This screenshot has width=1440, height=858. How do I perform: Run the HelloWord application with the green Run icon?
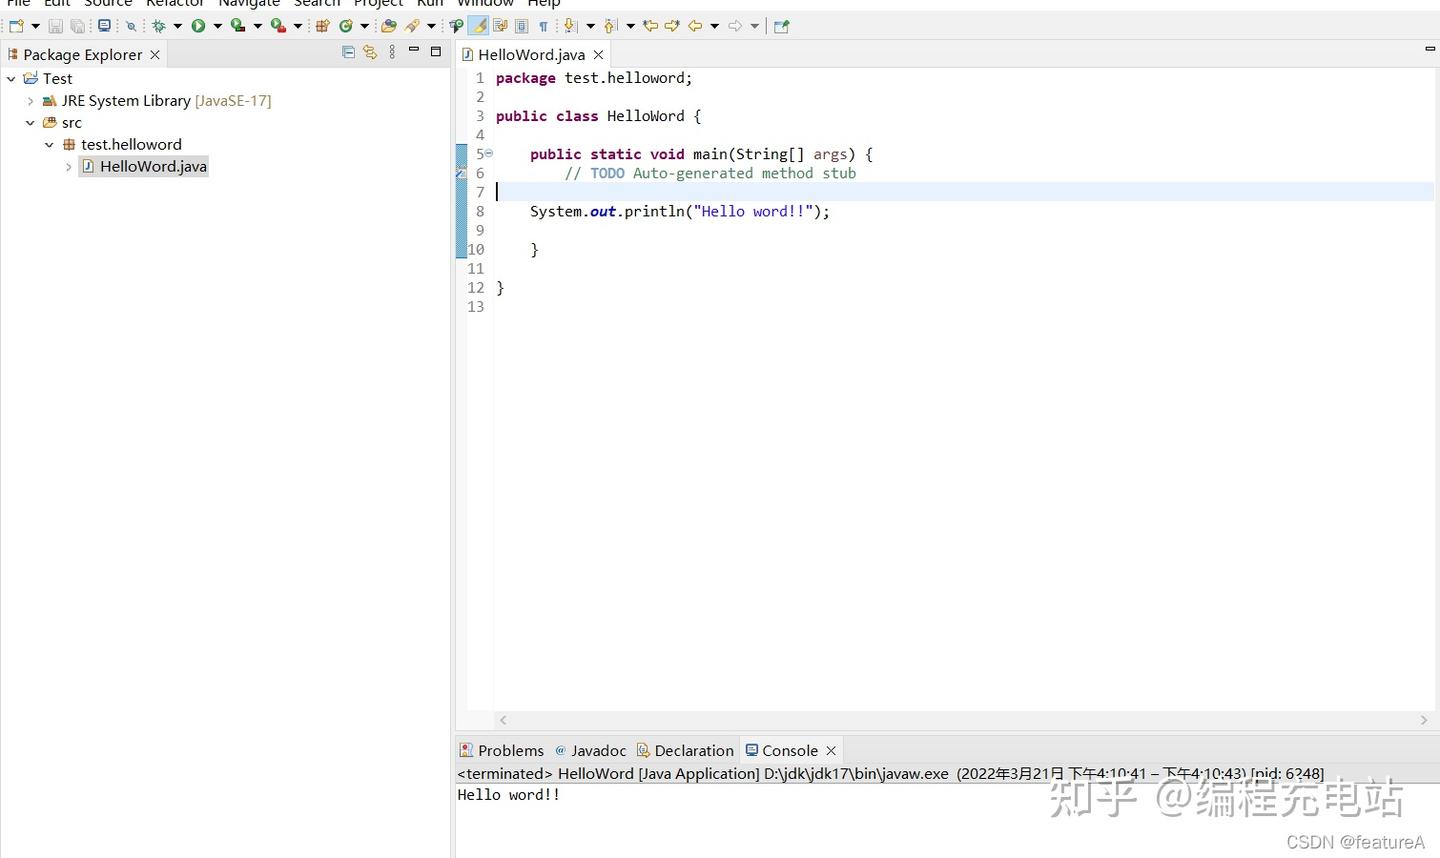tap(197, 25)
